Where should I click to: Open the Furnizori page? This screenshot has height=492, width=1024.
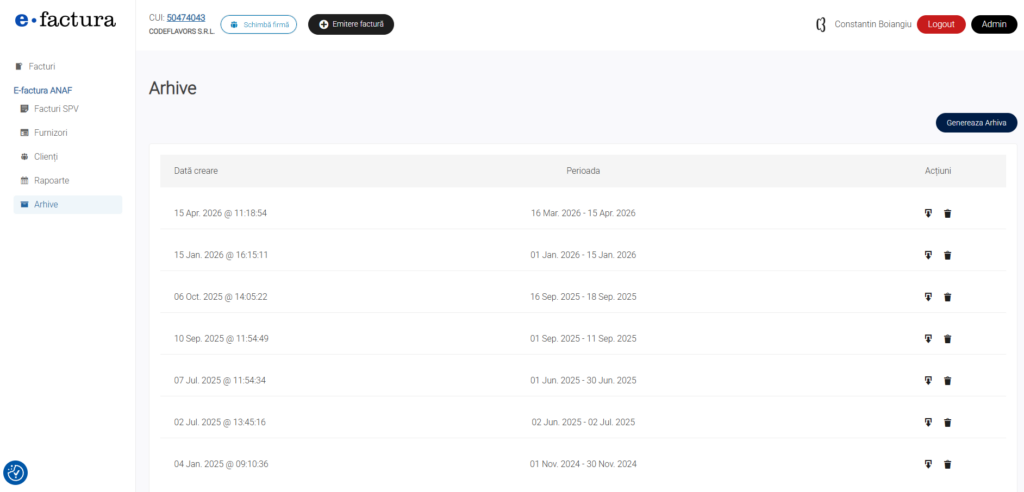(50, 132)
